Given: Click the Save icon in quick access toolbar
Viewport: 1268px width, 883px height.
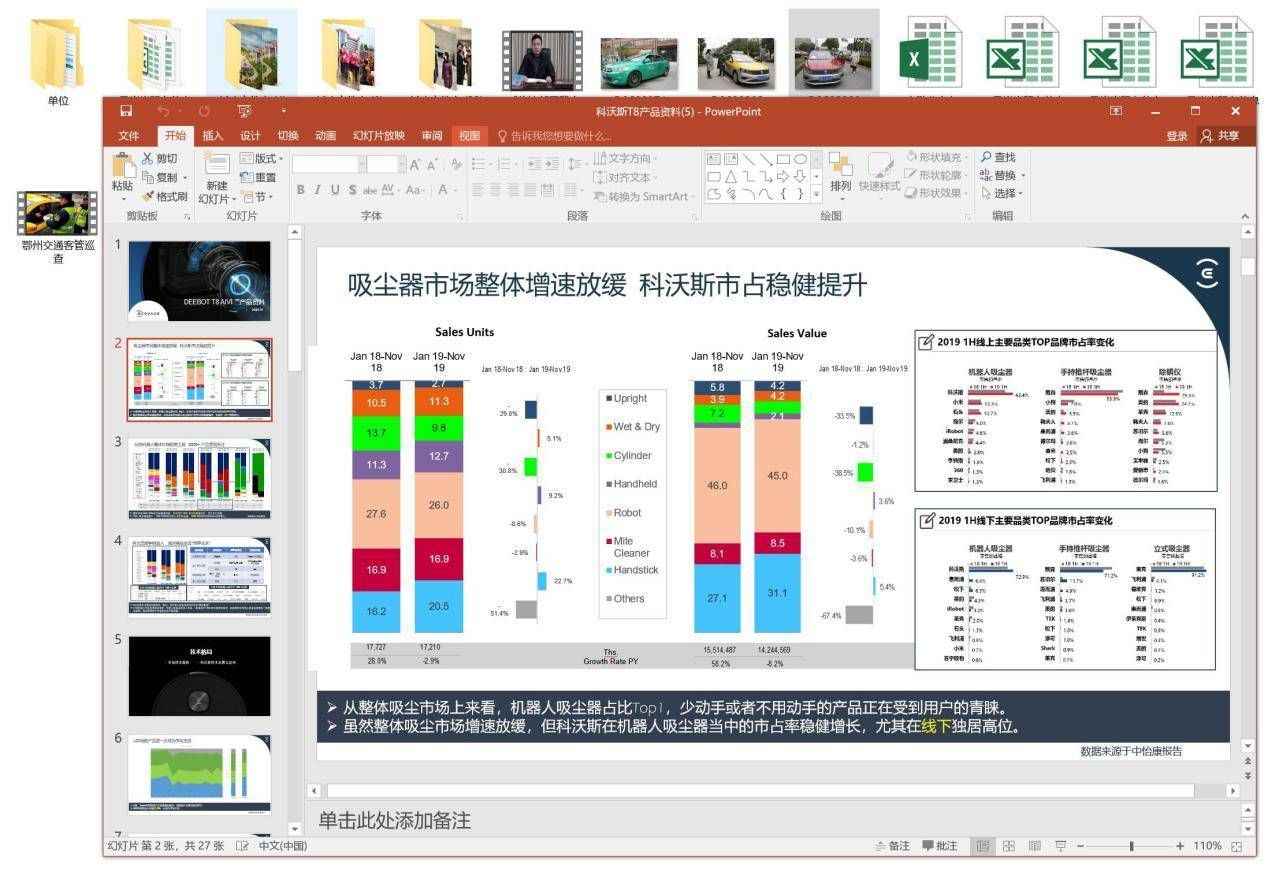Looking at the screenshot, I should [126, 111].
